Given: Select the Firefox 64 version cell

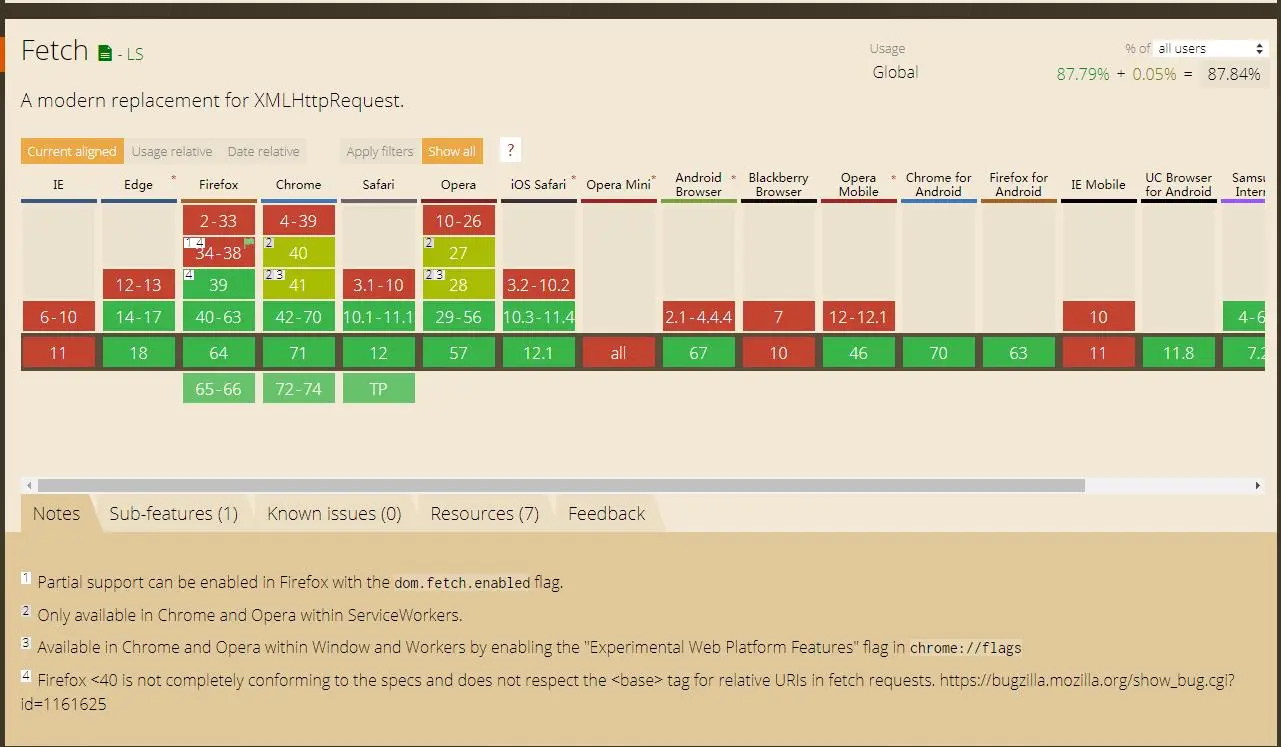Looking at the screenshot, I should (218, 352).
